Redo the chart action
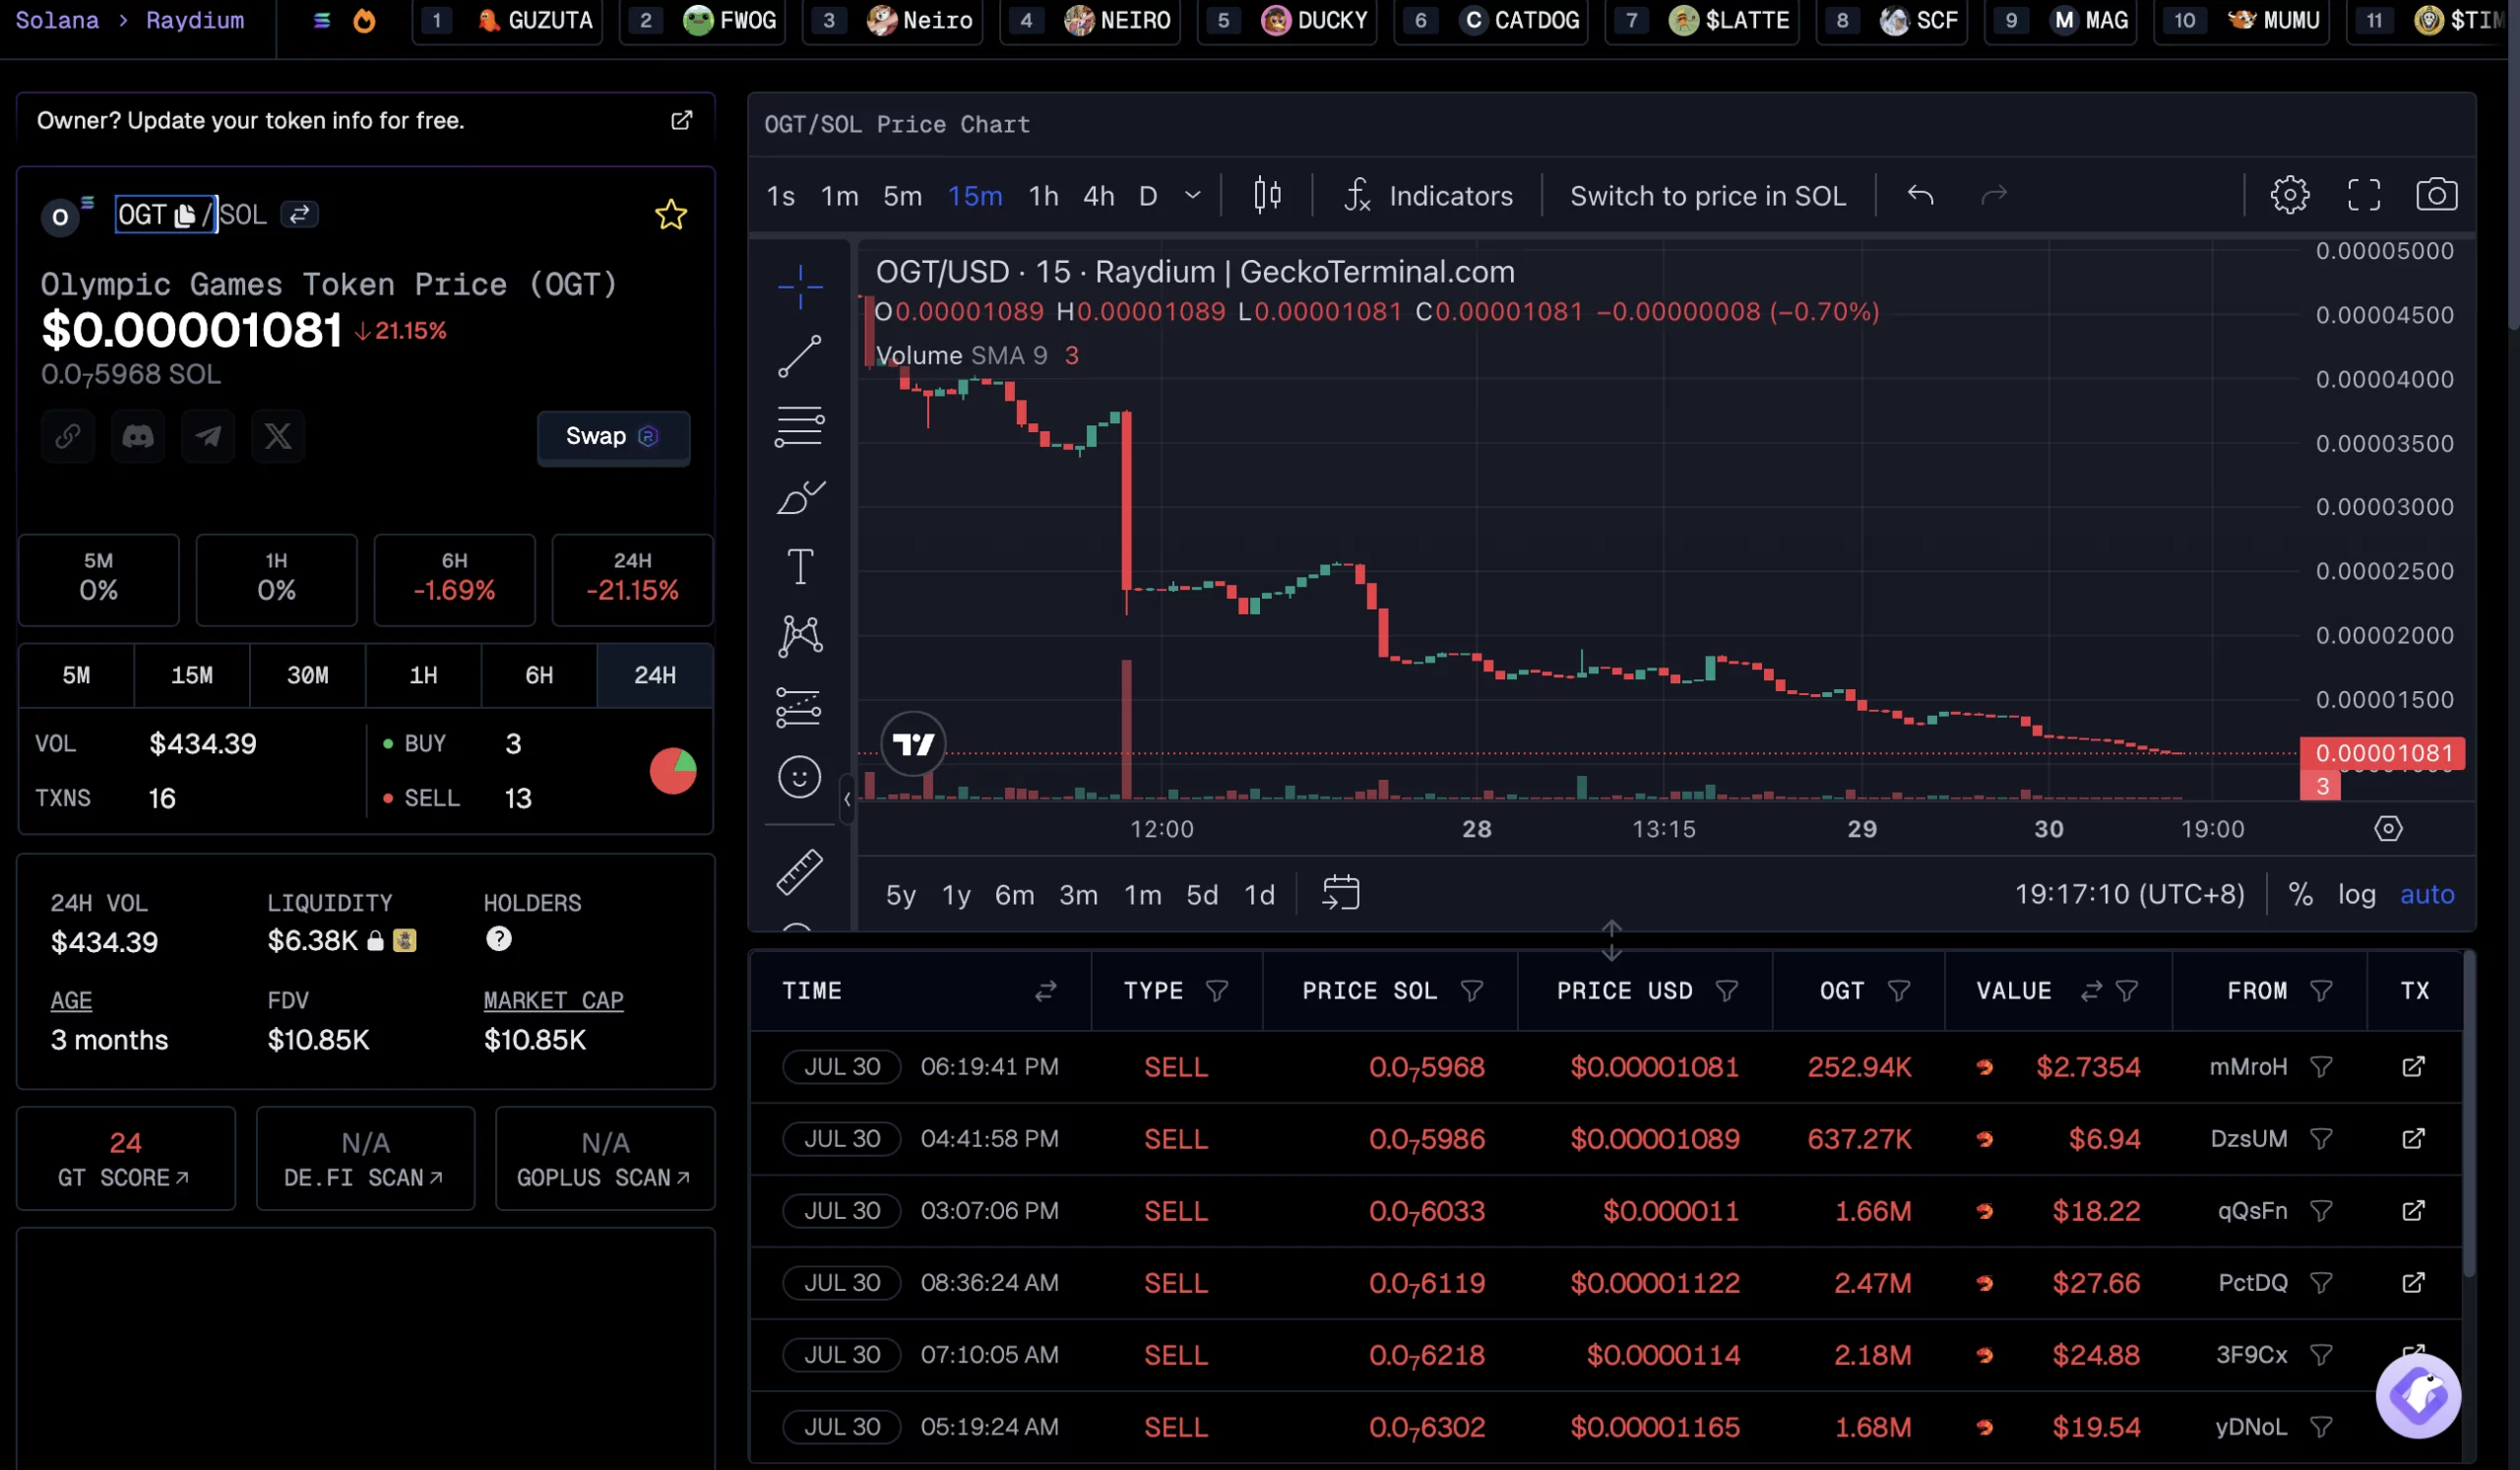The image size is (2520, 1470). [1994, 195]
